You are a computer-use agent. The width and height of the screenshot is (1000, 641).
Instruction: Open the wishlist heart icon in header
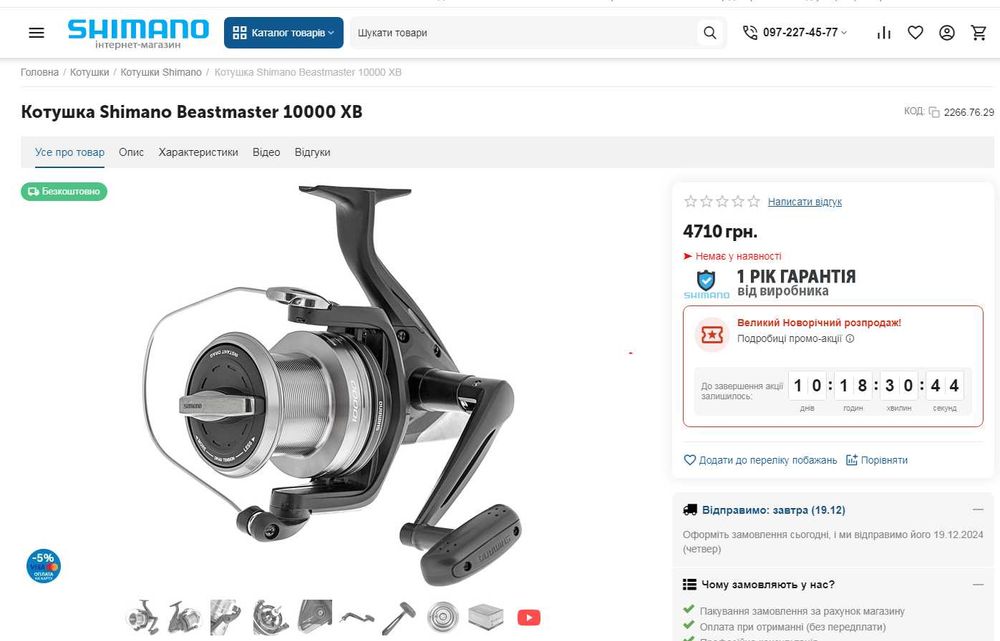tap(915, 33)
